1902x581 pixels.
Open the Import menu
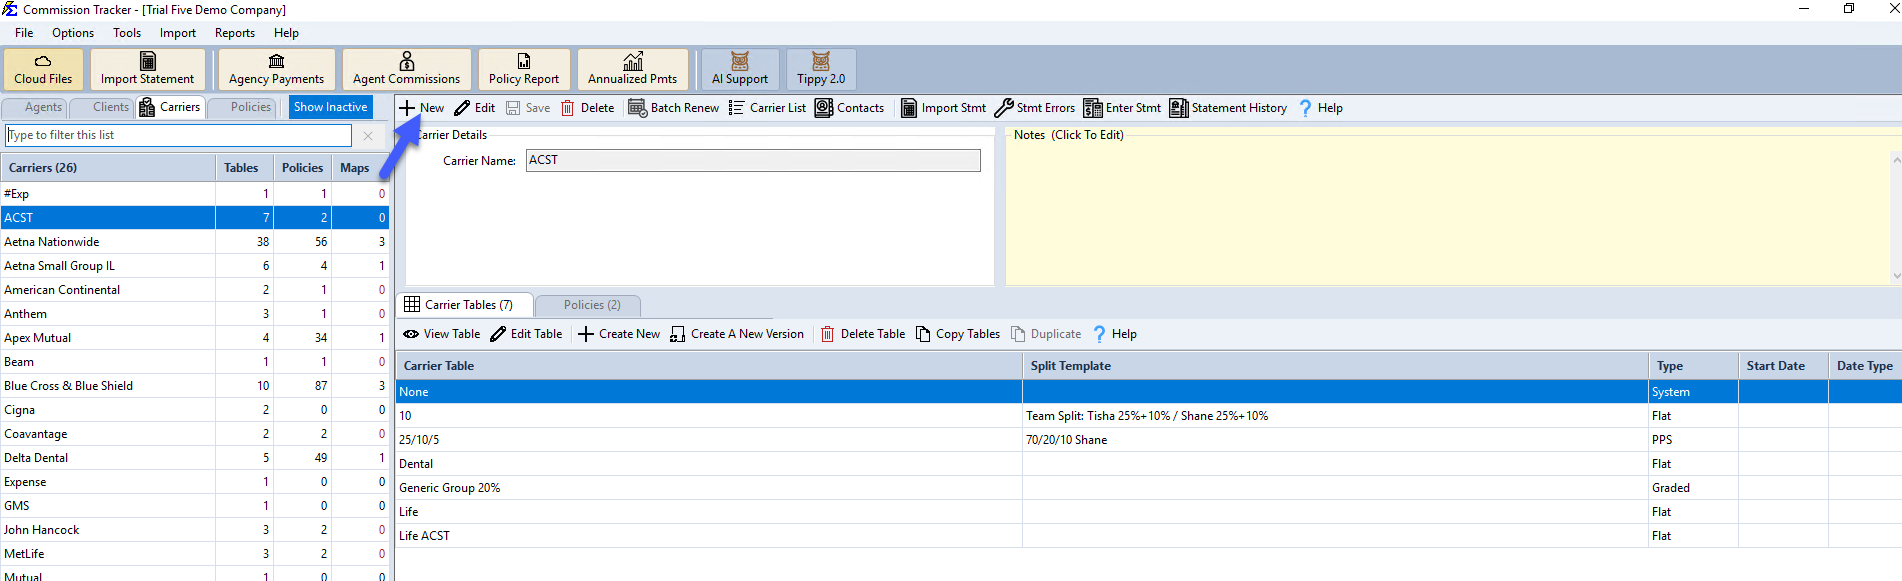[x=178, y=33]
